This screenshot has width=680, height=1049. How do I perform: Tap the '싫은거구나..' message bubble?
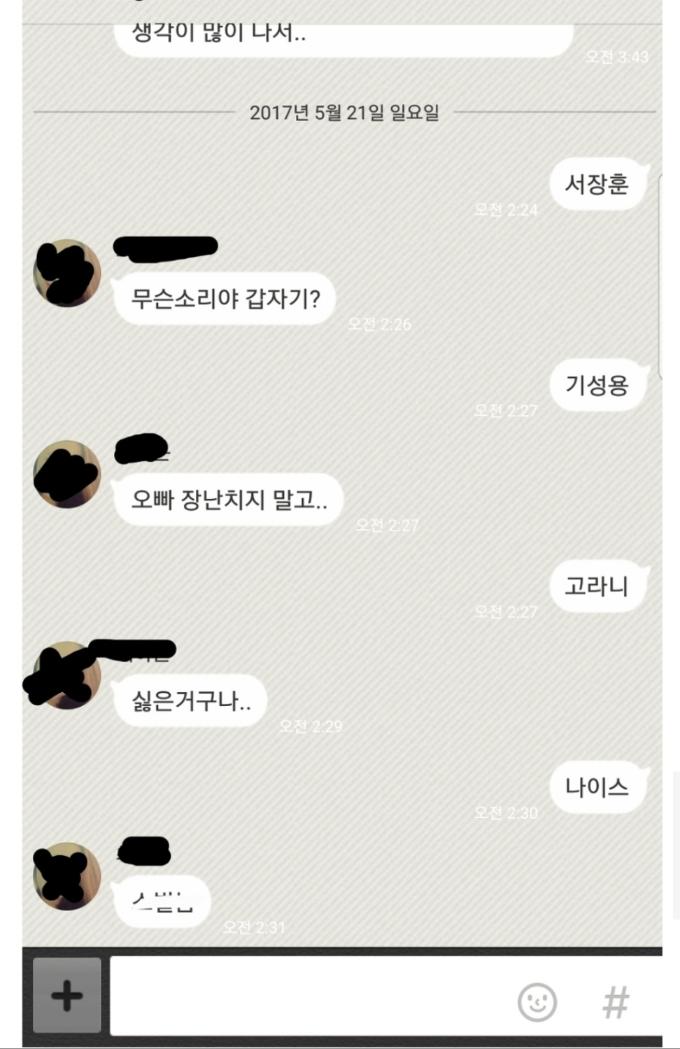[190, 700]
